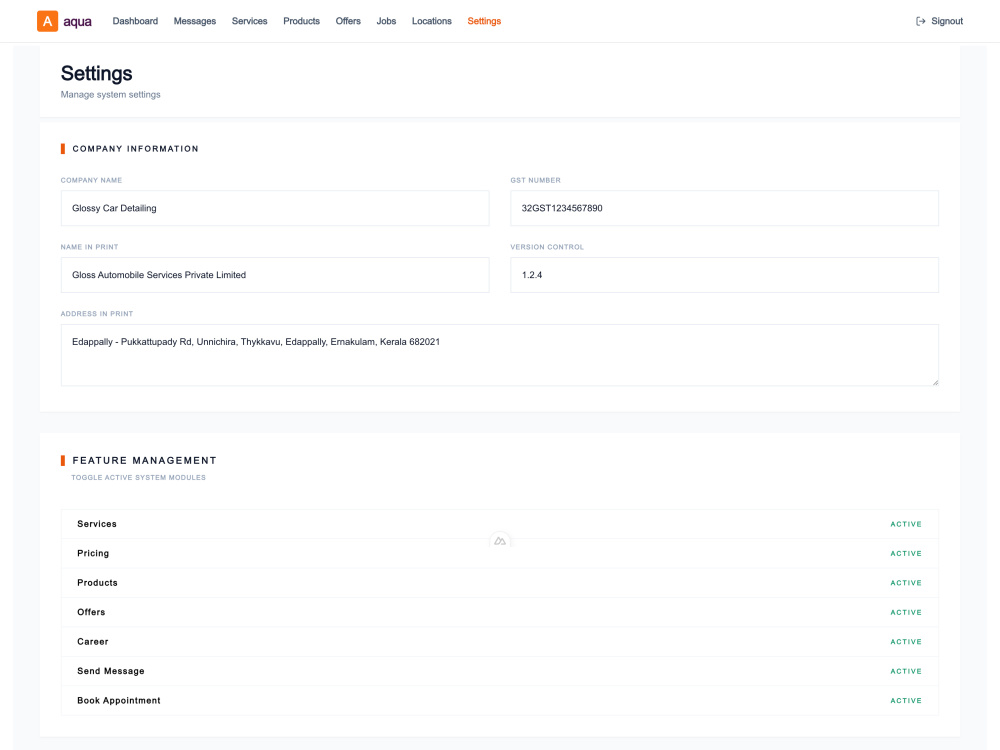
Task: Toggle the Career module ACTIVE status
Action: click(x=906, y=642)
